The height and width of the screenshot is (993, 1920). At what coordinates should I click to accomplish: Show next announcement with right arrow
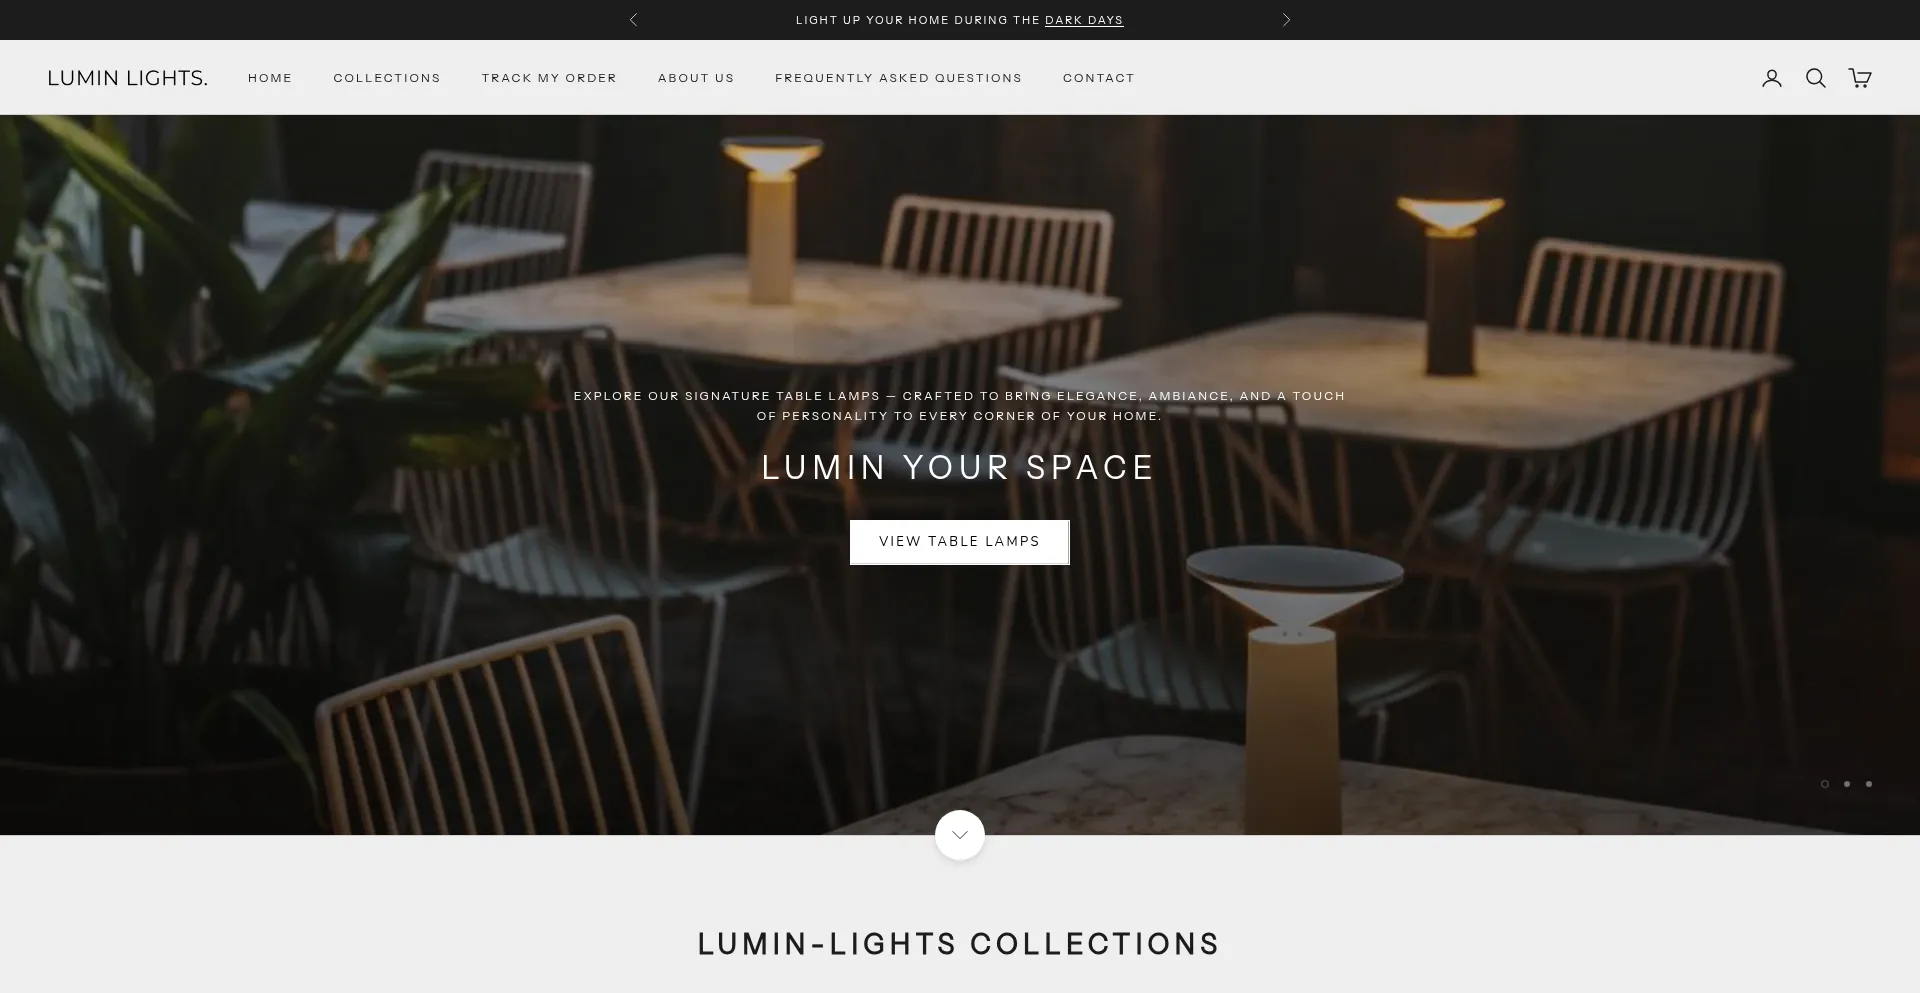1287,20
